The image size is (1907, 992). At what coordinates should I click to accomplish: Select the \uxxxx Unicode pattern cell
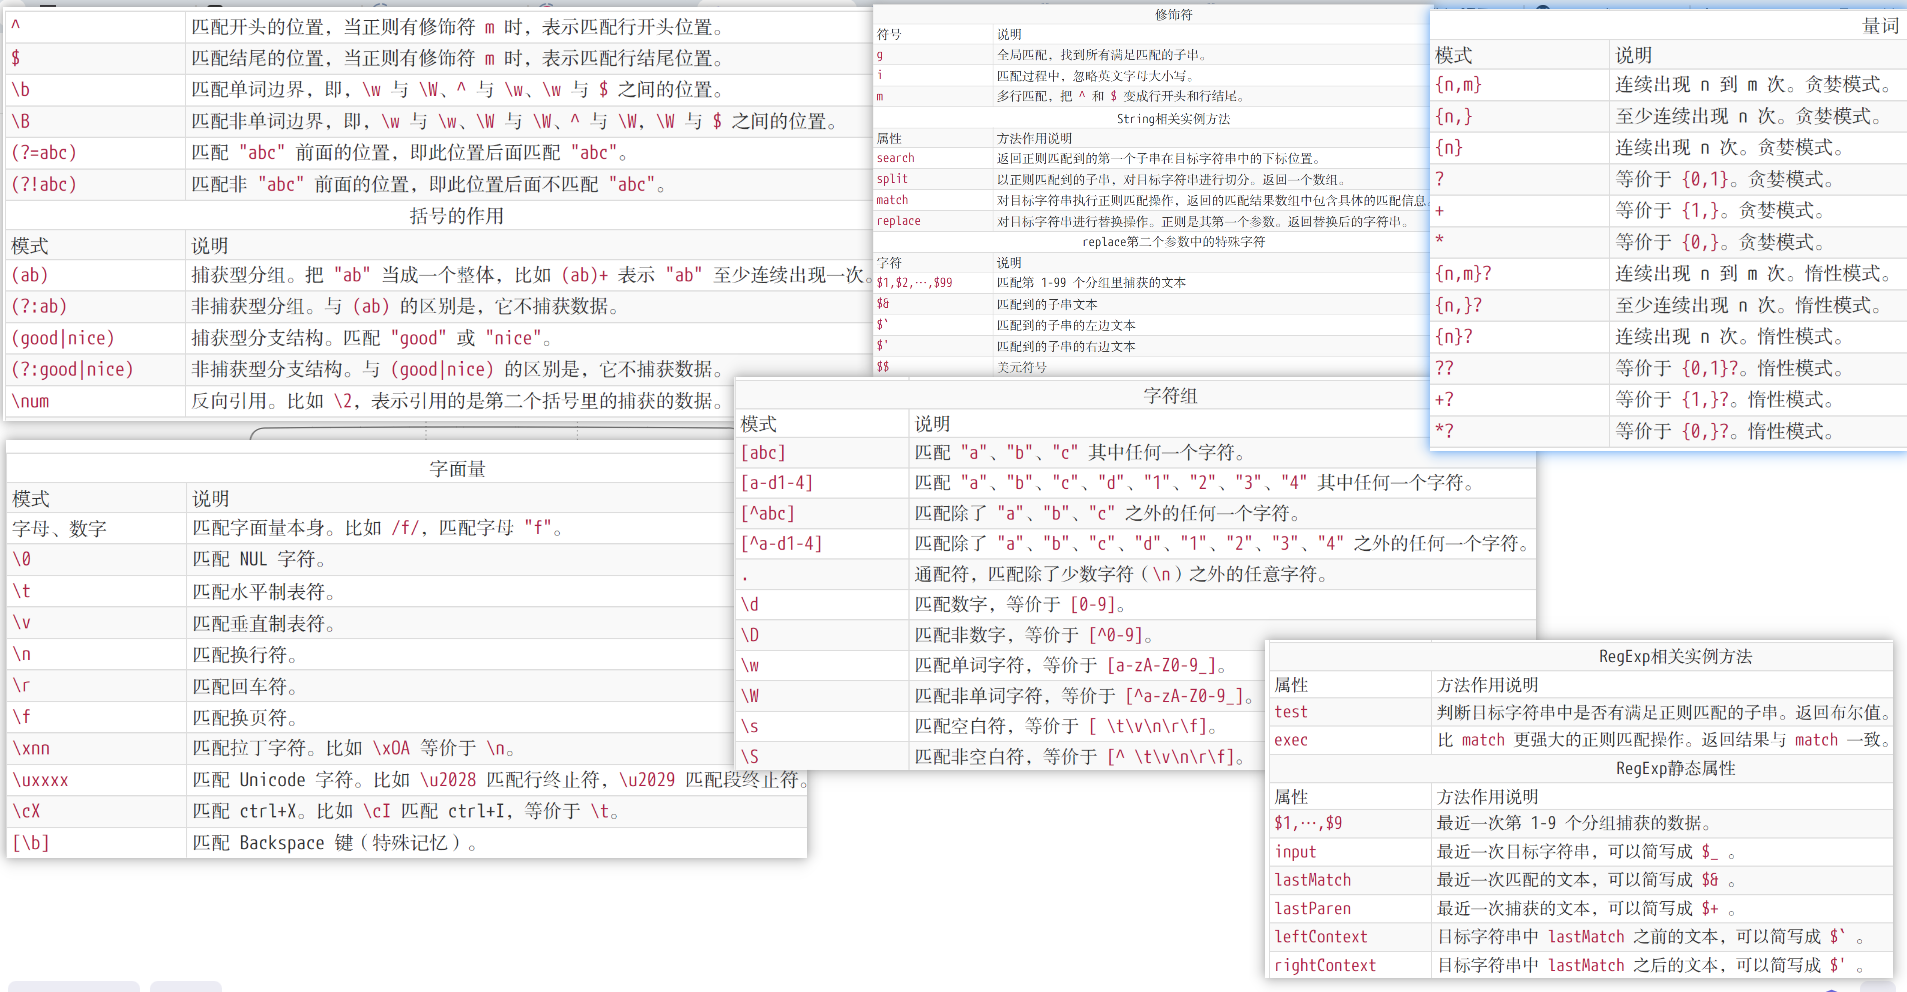click(41, 780)
